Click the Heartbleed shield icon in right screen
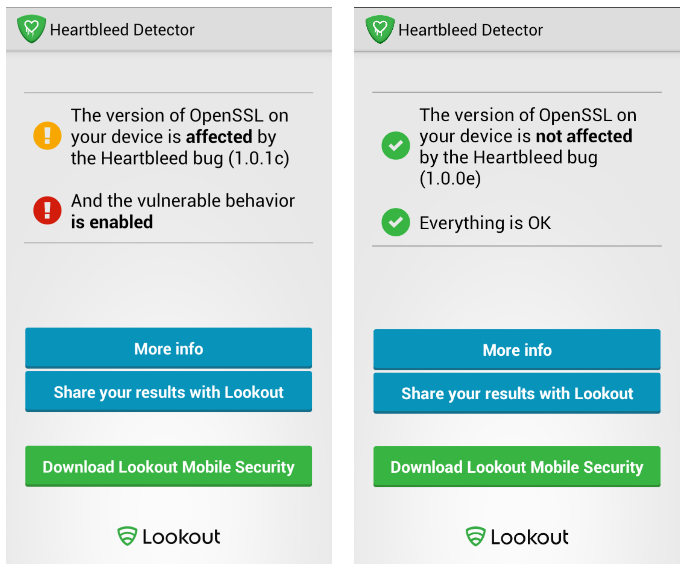Viewport: 689px width, 572px height. (x=380, y=29)
